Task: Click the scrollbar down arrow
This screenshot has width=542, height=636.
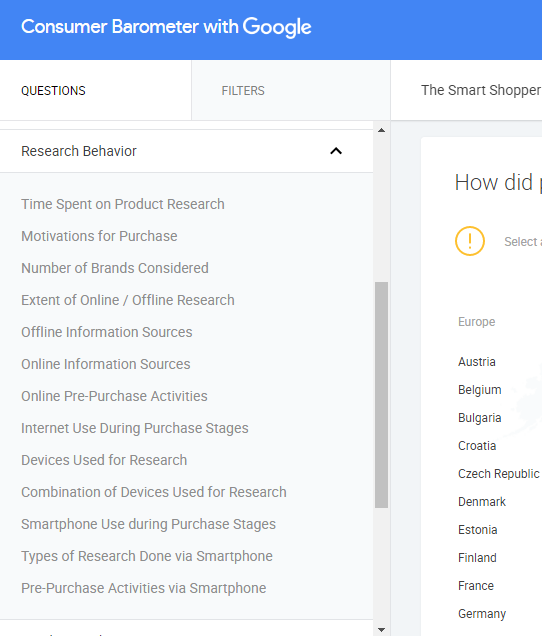Action: point(381,630)
